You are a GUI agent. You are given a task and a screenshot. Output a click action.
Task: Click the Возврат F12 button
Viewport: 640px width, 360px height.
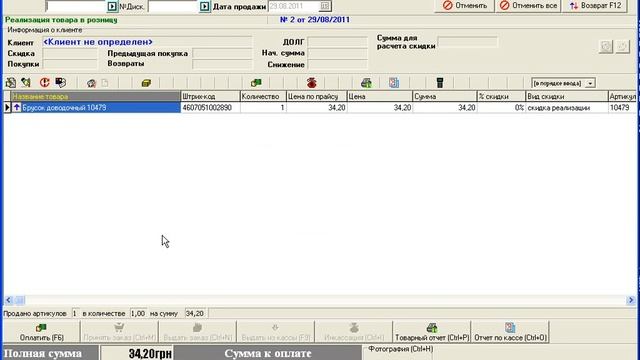(x=595, y=6)
